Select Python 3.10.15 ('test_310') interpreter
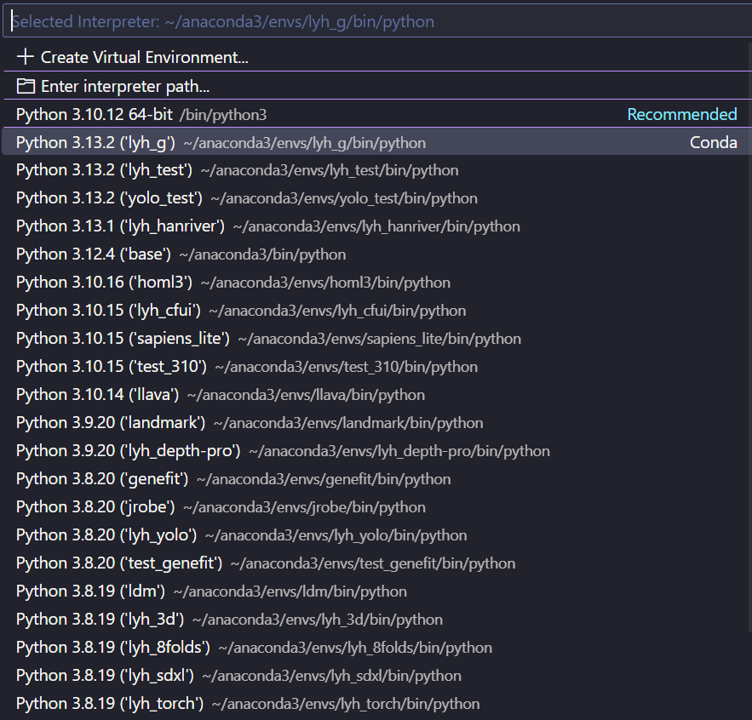The height and width of the screenshot is (720, 752). pyautogui.click(x=377, y=366)
